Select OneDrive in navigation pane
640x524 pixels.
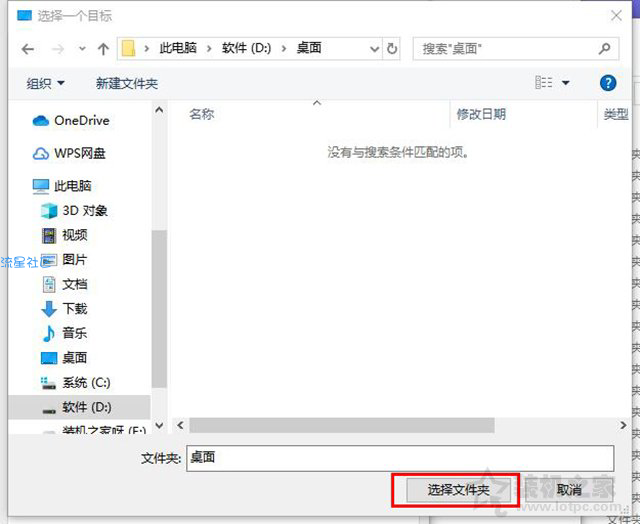71,120
